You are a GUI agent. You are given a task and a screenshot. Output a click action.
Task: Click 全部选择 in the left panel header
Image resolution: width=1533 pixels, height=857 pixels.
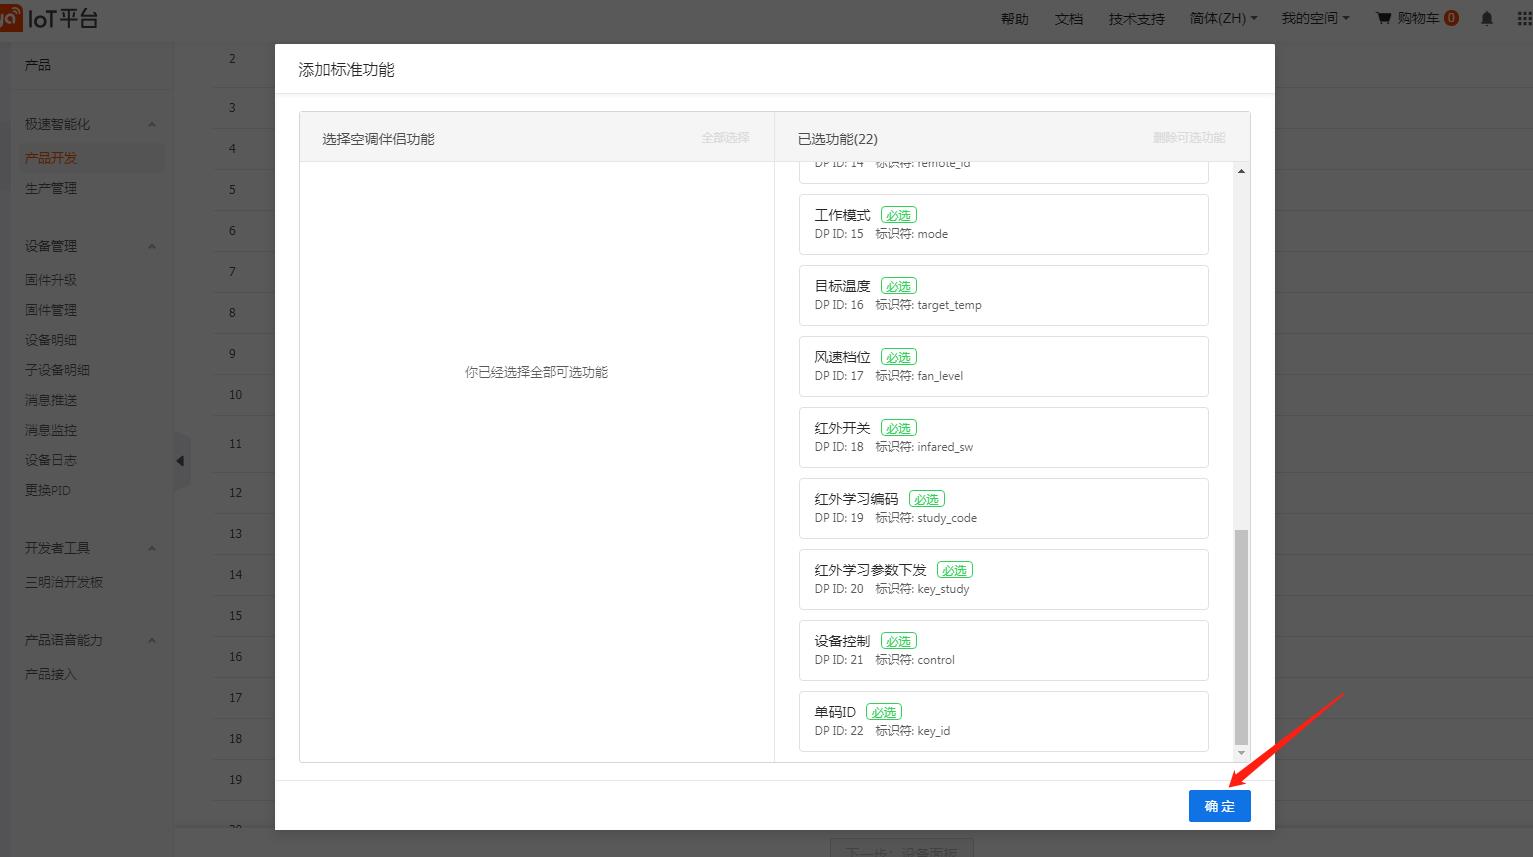[725, 138]
